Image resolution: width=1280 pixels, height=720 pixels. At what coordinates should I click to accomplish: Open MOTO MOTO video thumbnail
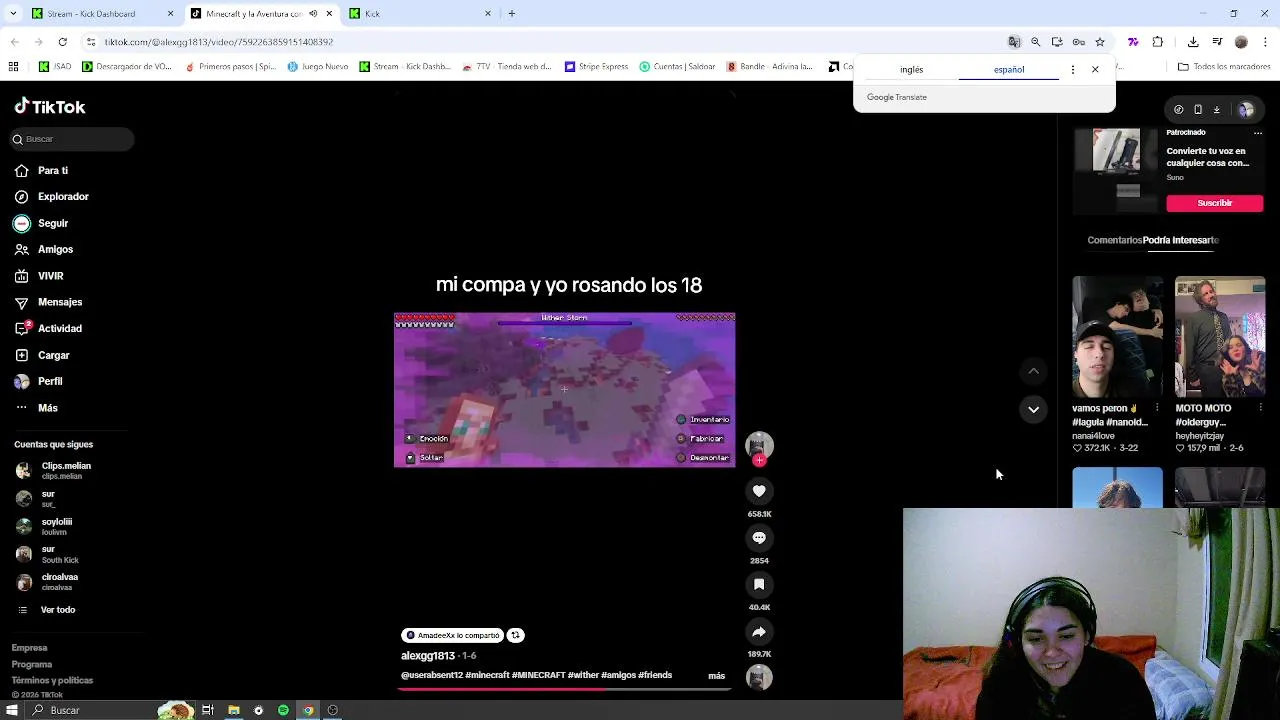[1220, 337]
